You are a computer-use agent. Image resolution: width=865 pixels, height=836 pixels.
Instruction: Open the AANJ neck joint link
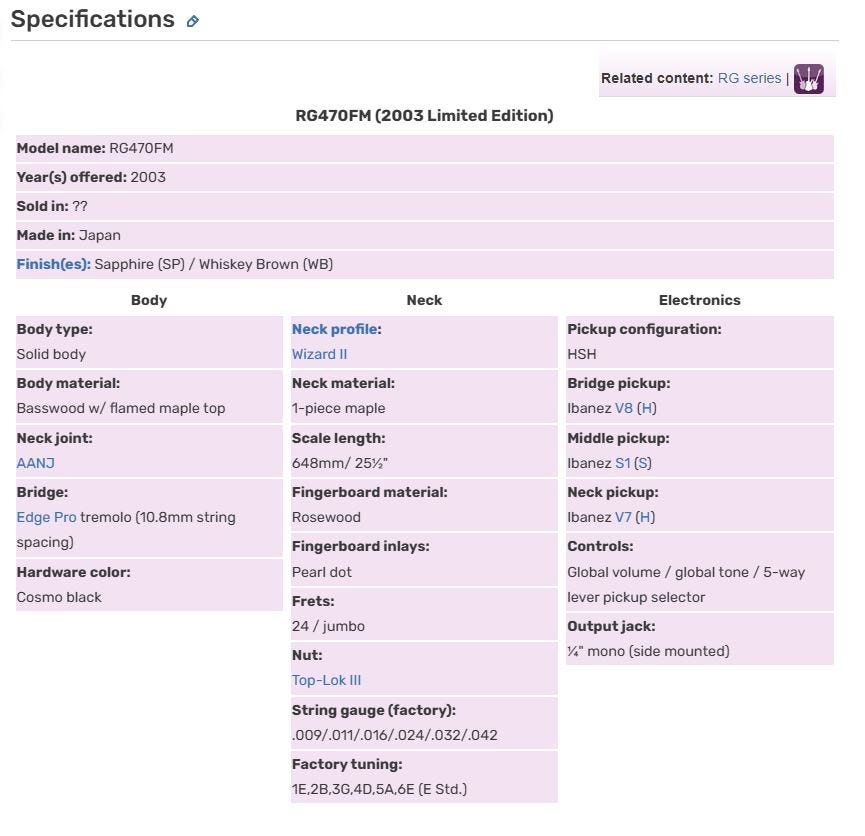click(x=36, y=463)
